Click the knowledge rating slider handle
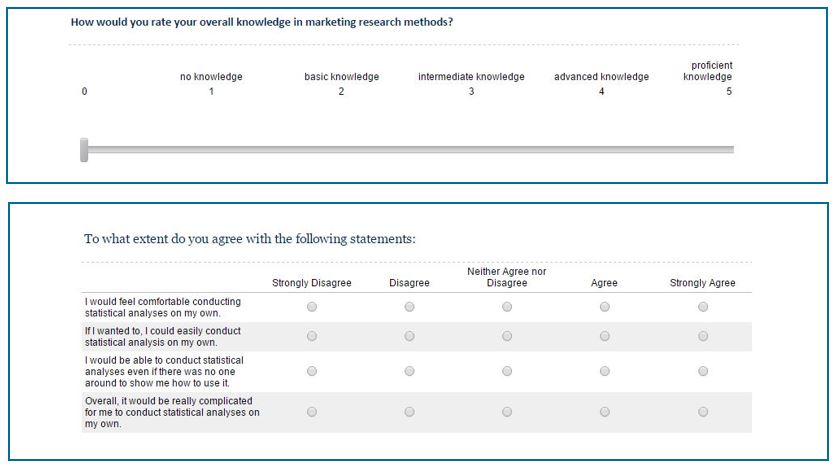 click(x=84, y=150)
